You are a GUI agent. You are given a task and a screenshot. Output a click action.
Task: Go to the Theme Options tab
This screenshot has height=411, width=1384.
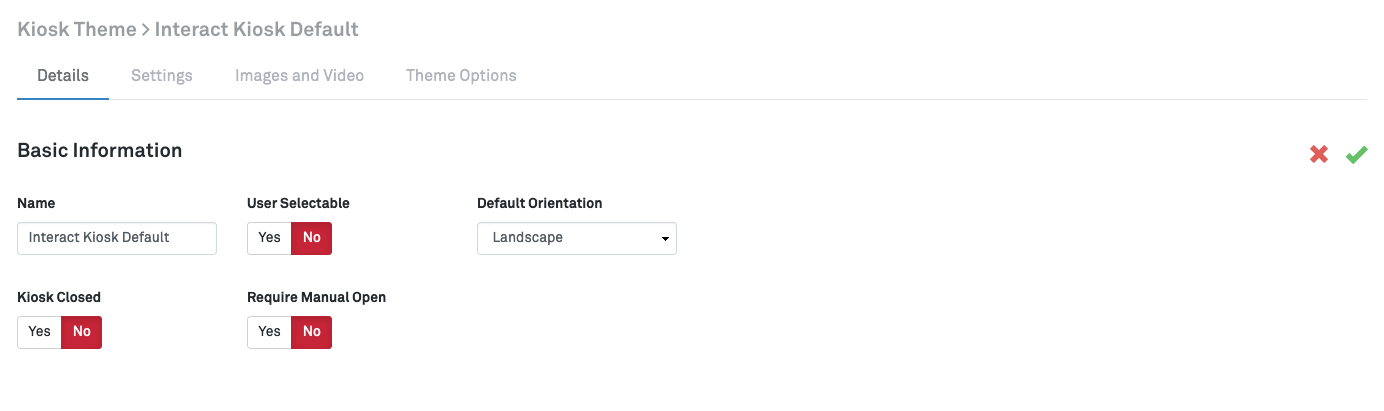461,76
